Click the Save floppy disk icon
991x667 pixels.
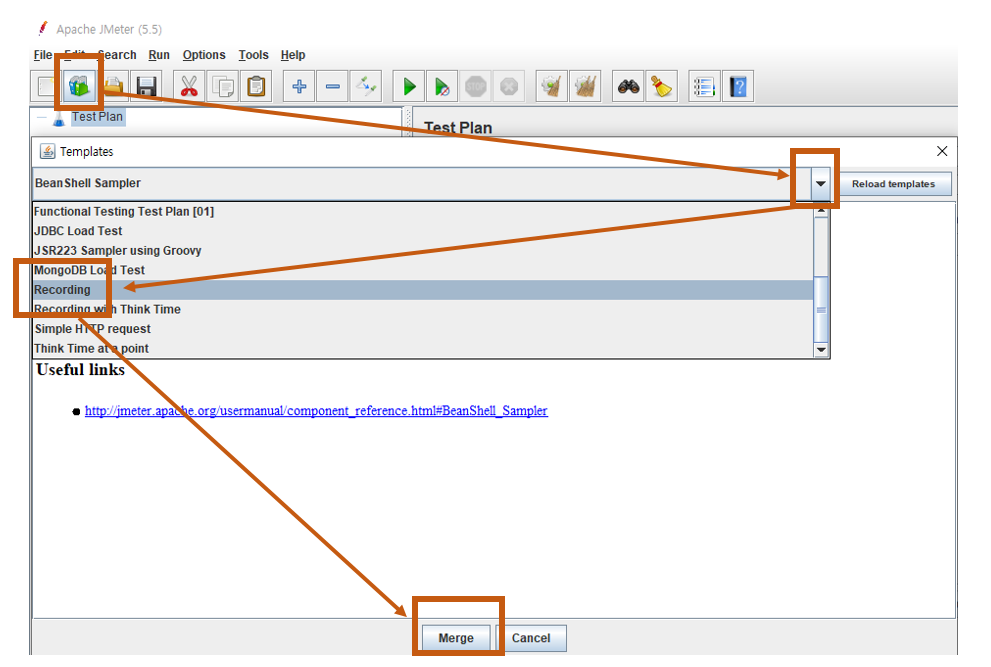click(147, 86)
